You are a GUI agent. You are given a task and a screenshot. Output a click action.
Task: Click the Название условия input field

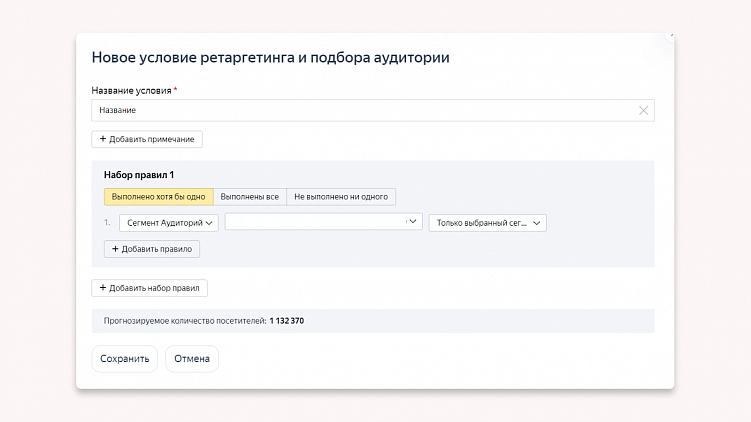click(x=373, y=111)
